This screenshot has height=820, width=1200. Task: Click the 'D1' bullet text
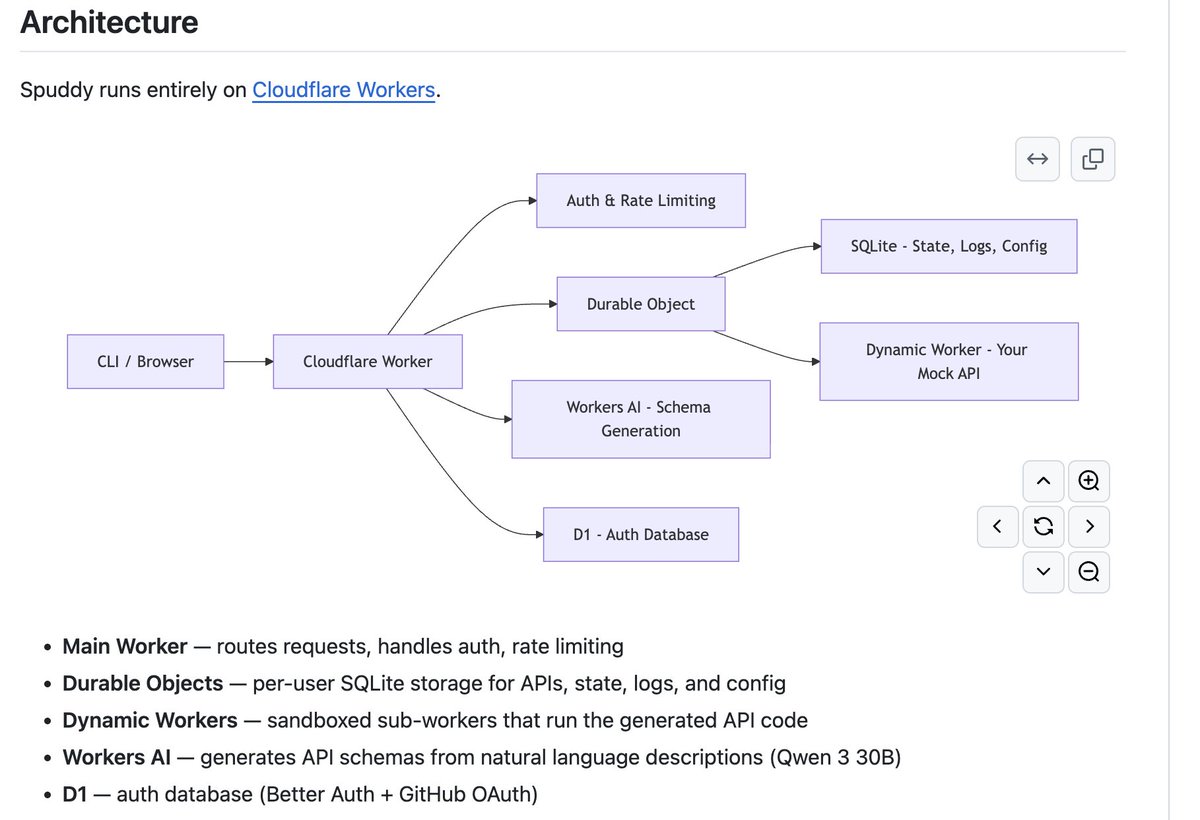coord(75,795)
